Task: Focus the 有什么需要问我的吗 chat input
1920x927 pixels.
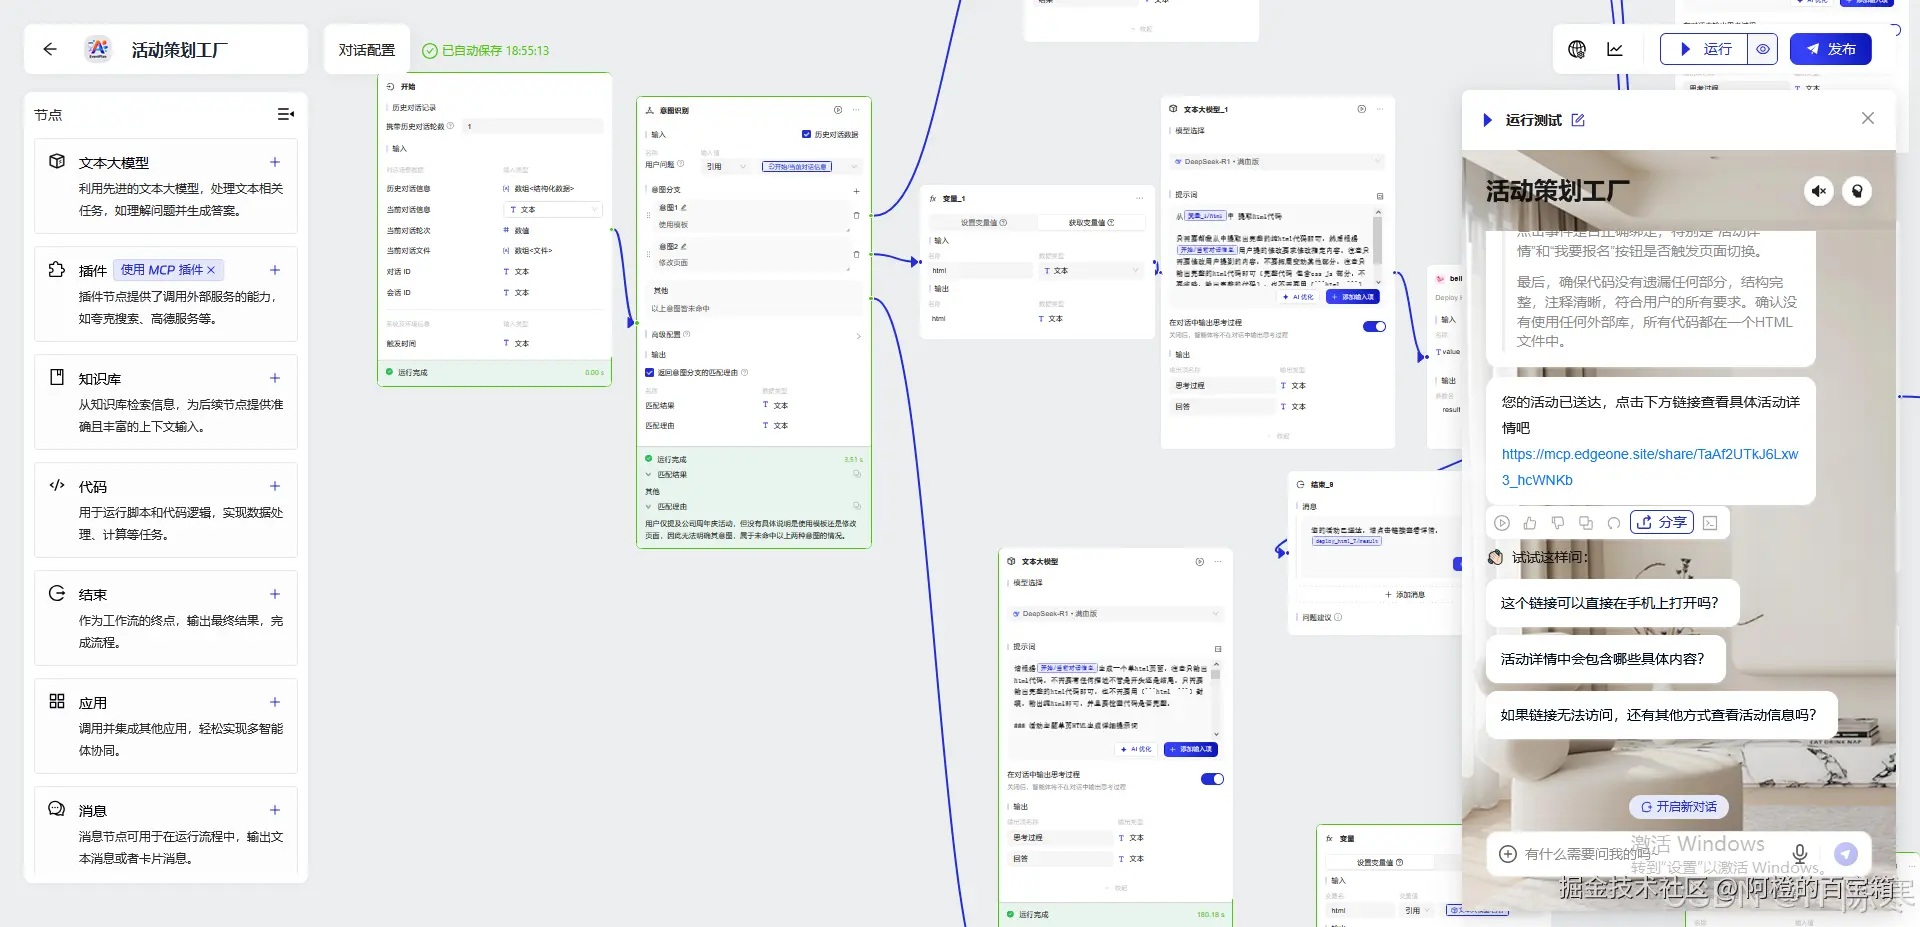Action: [1650, 854]
